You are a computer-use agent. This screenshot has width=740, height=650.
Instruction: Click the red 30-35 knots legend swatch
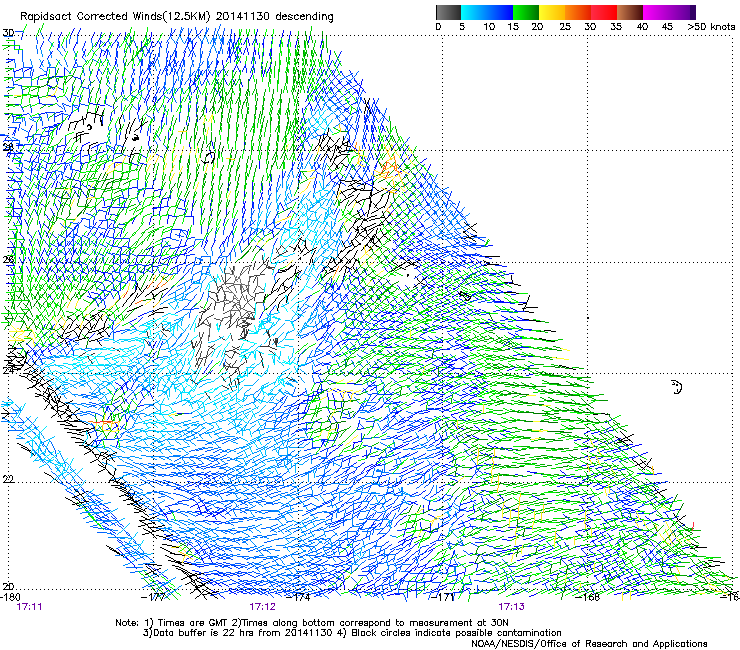604,12
